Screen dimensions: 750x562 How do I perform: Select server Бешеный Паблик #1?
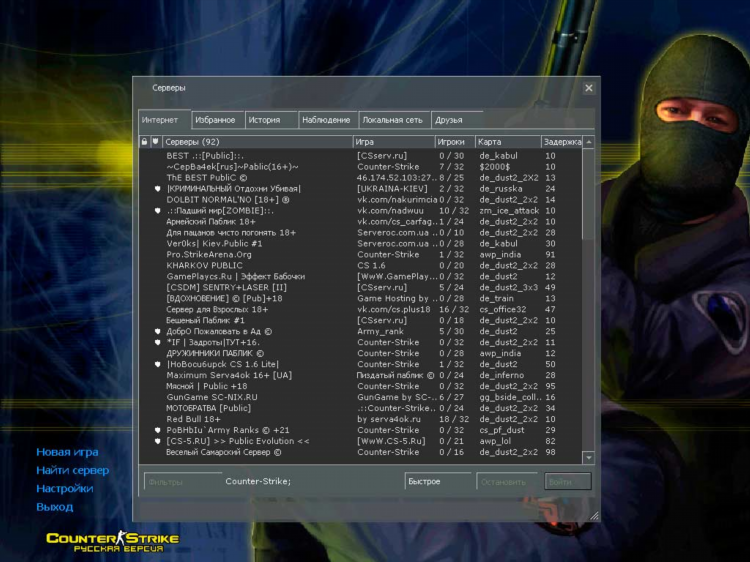[361, 321]
